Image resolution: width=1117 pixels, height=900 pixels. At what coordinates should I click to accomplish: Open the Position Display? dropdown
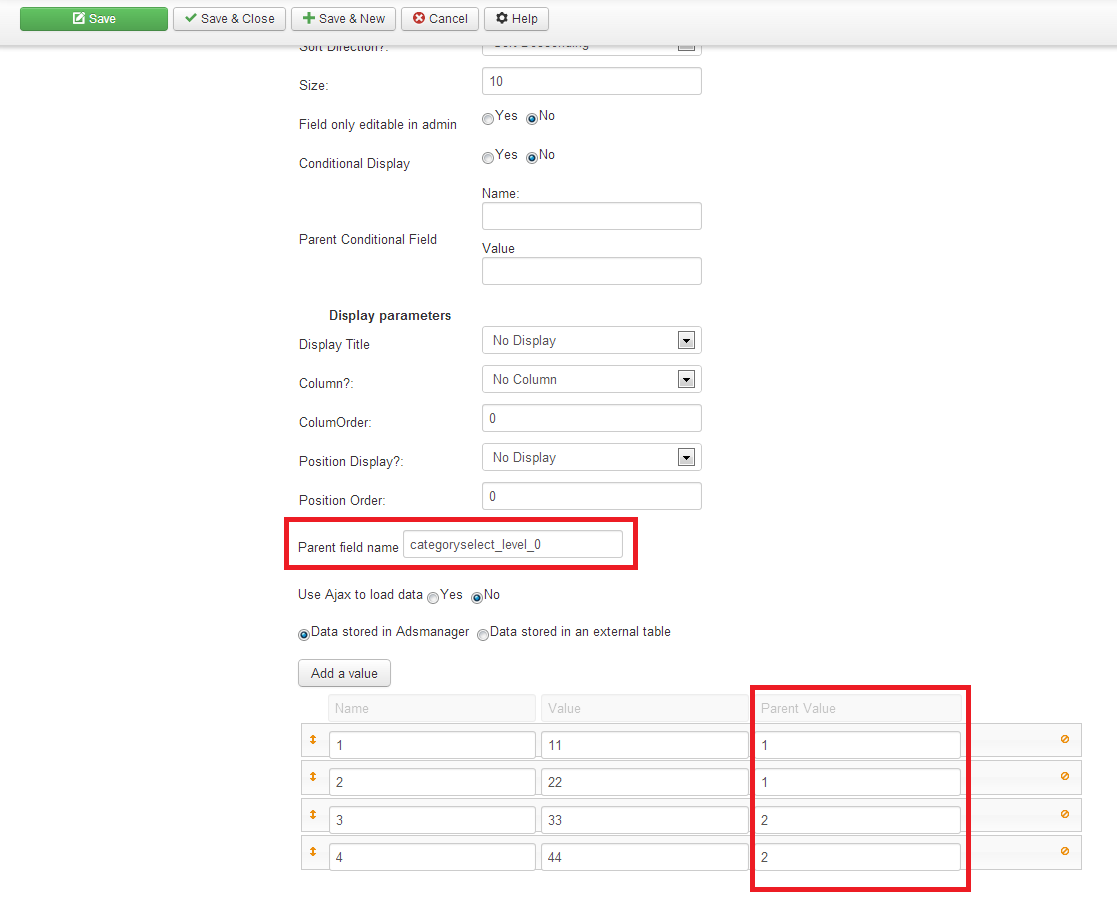591,458
